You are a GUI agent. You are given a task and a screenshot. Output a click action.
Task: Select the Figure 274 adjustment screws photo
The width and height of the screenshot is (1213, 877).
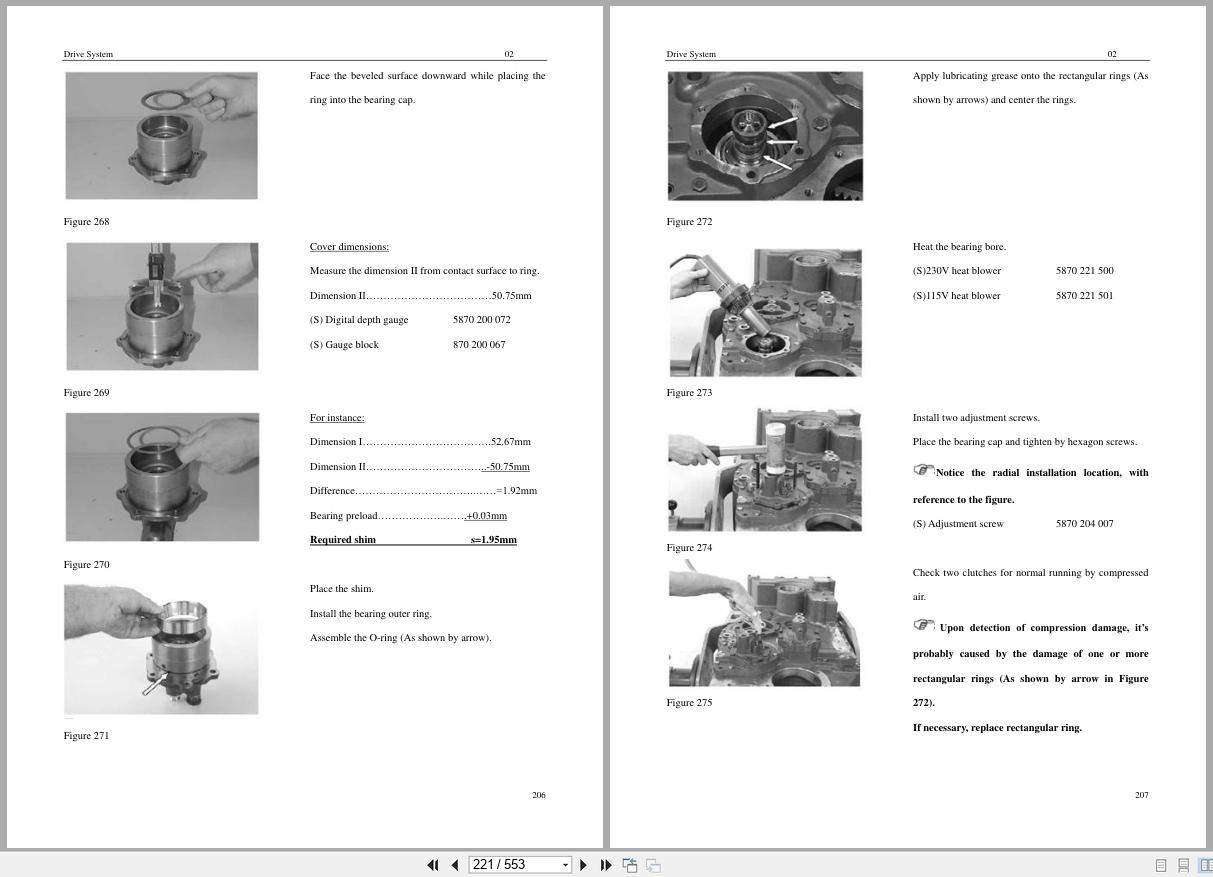tap(765, 468)
